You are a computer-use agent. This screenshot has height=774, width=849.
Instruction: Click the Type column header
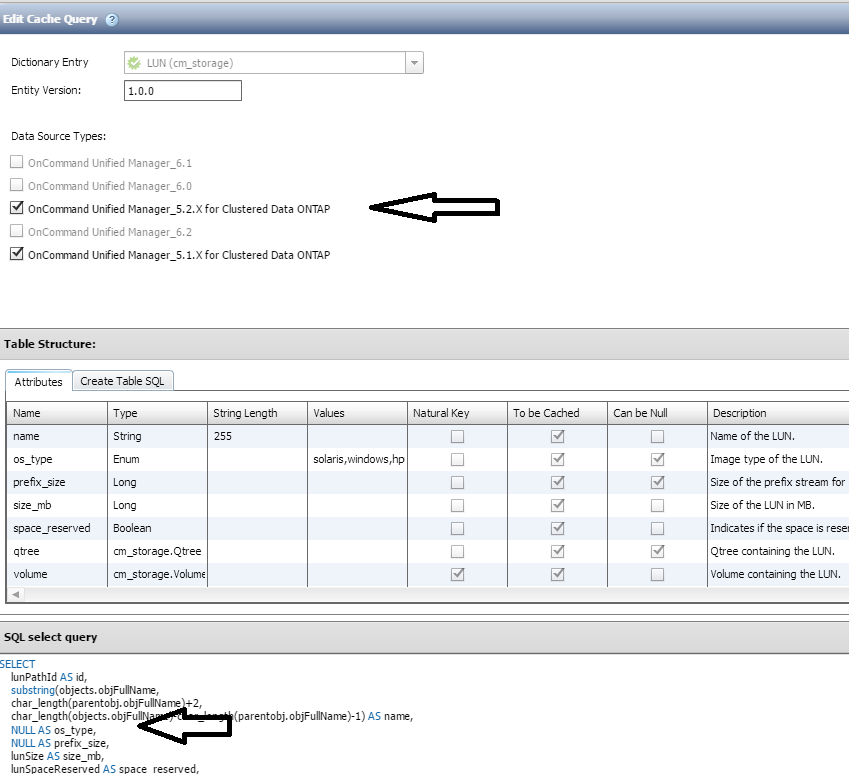pyautogui.click(x=157, y=413)
